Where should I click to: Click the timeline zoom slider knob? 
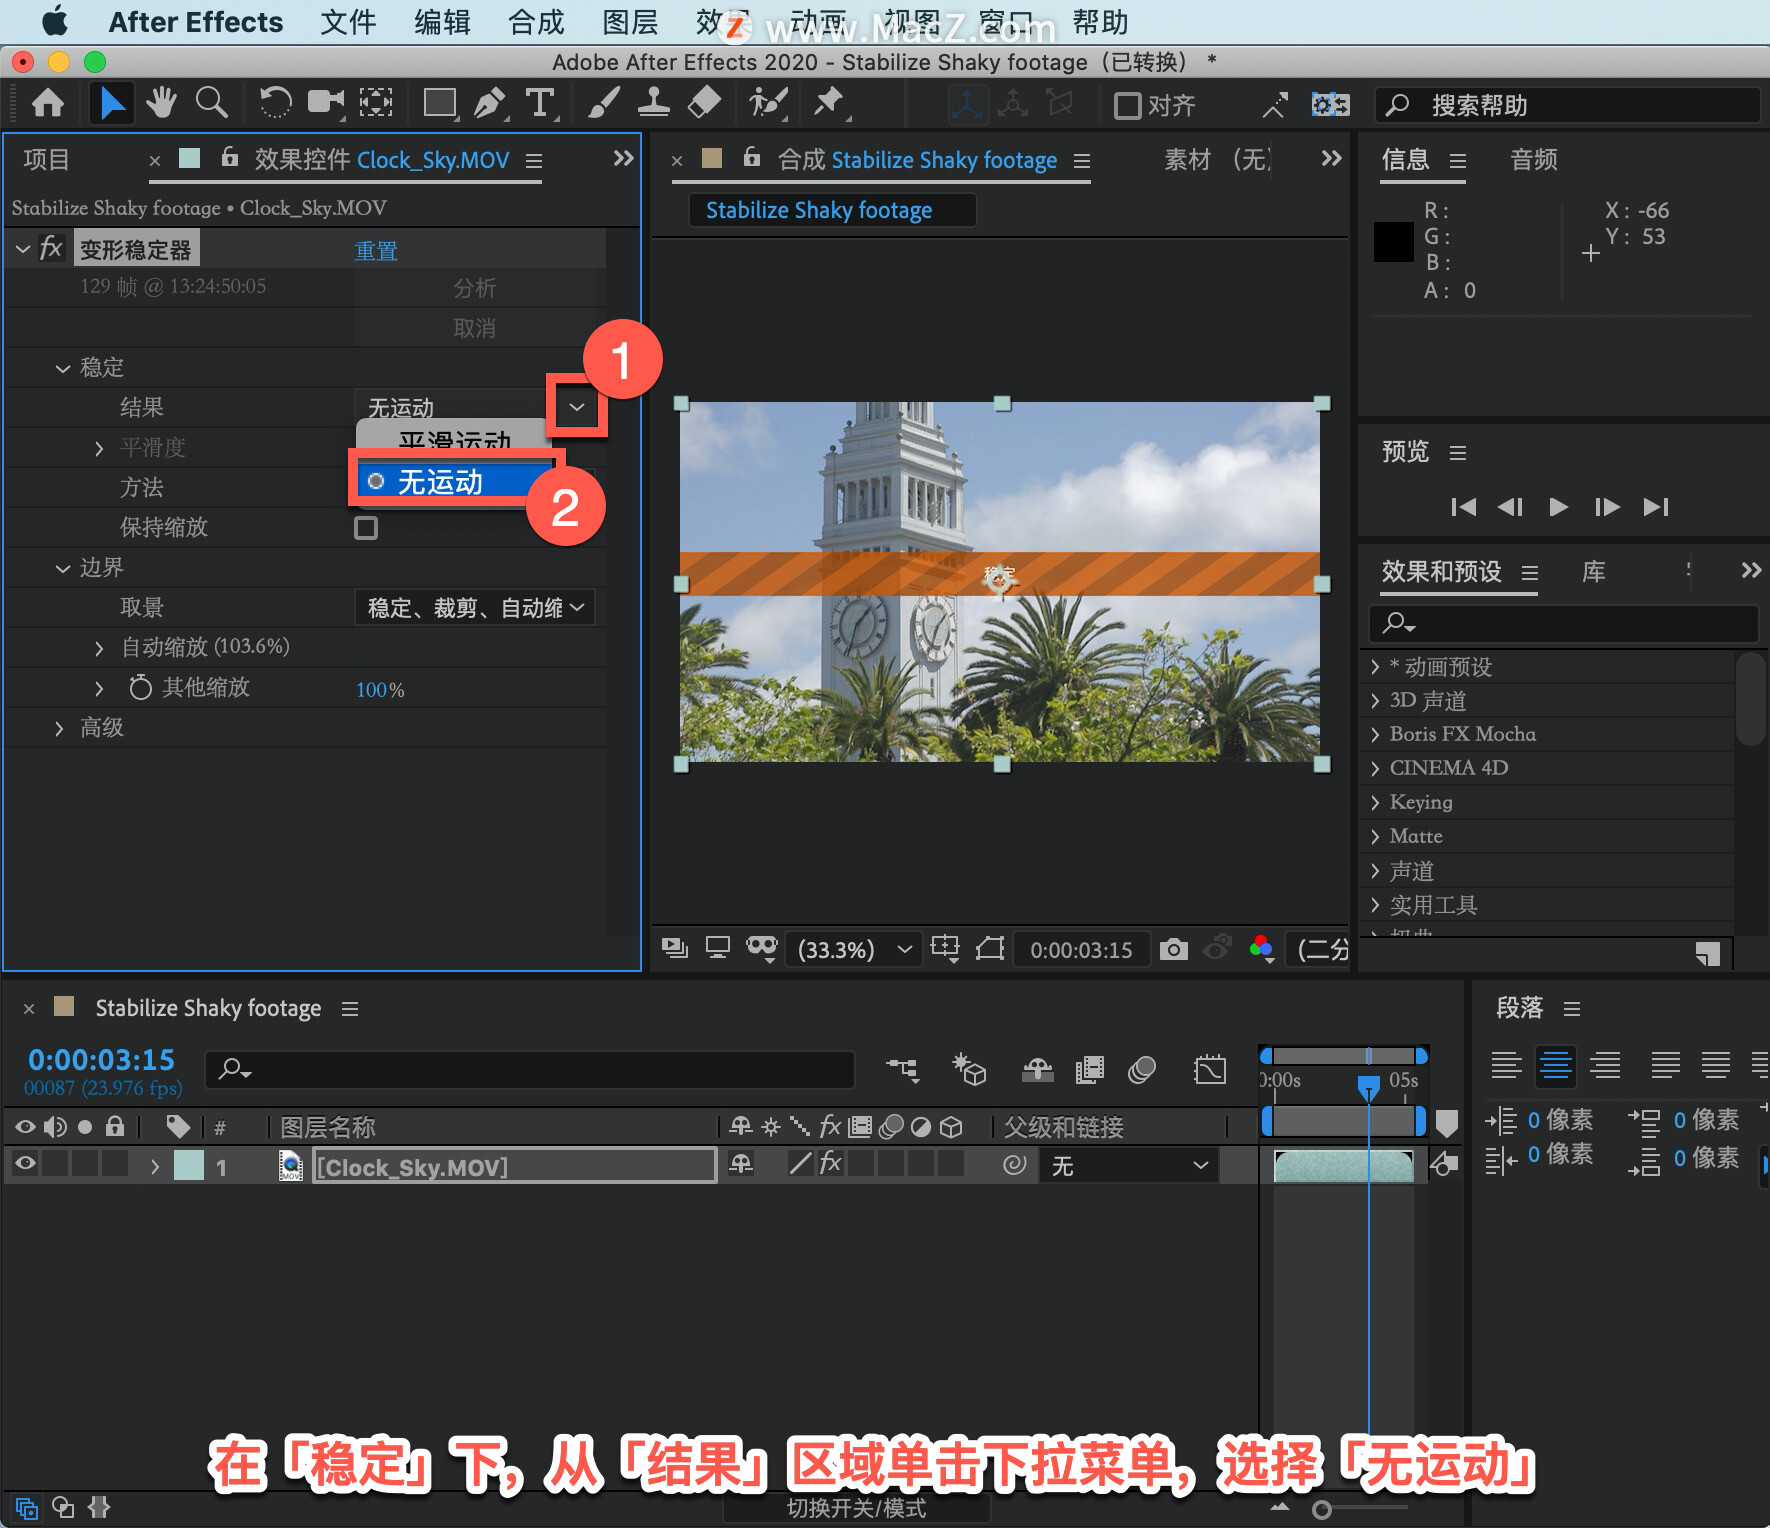coord(1322,1509)
